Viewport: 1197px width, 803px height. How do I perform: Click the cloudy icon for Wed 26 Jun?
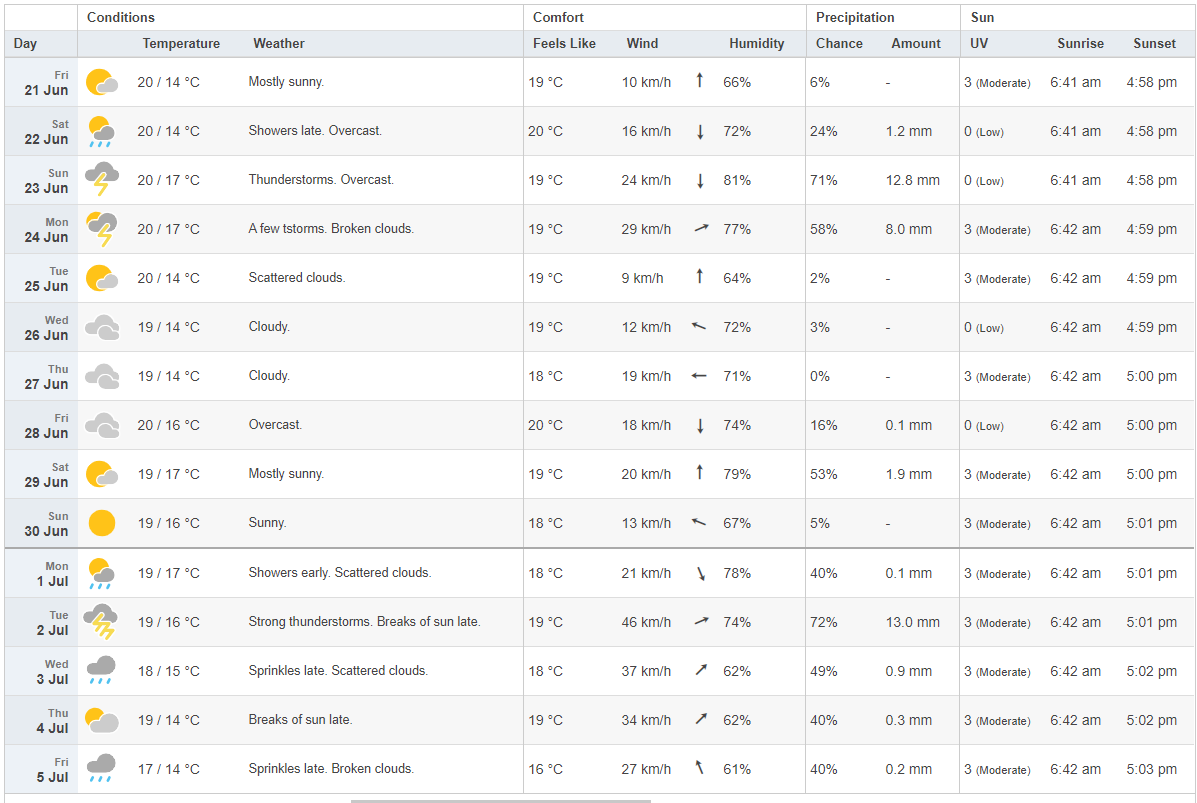[x=102, y=327]
